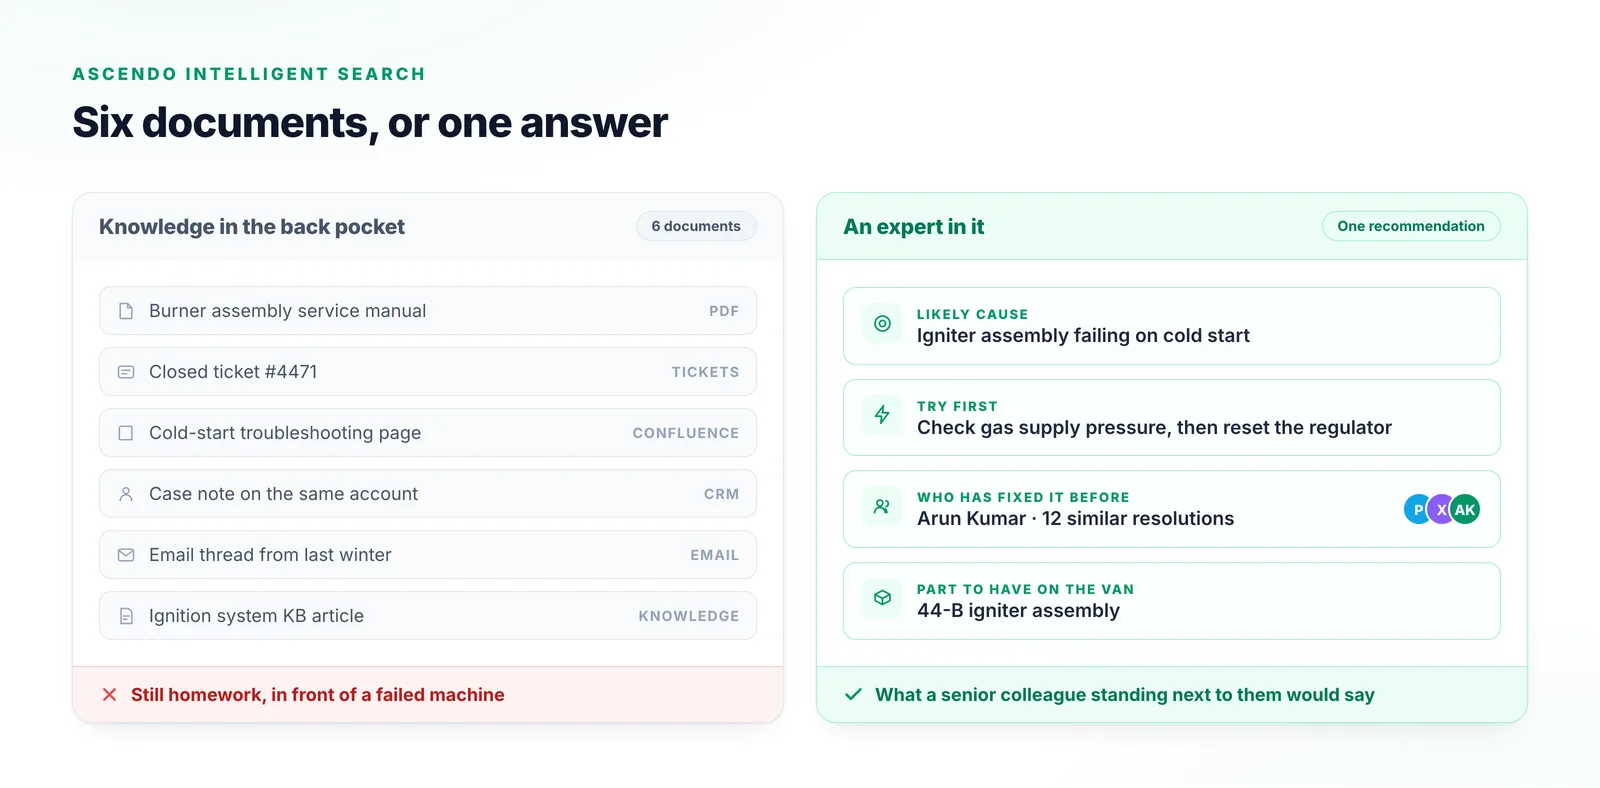Click the PDF file icon beside Burner assembly manual
1600x788 pixels.
point(126,311)
